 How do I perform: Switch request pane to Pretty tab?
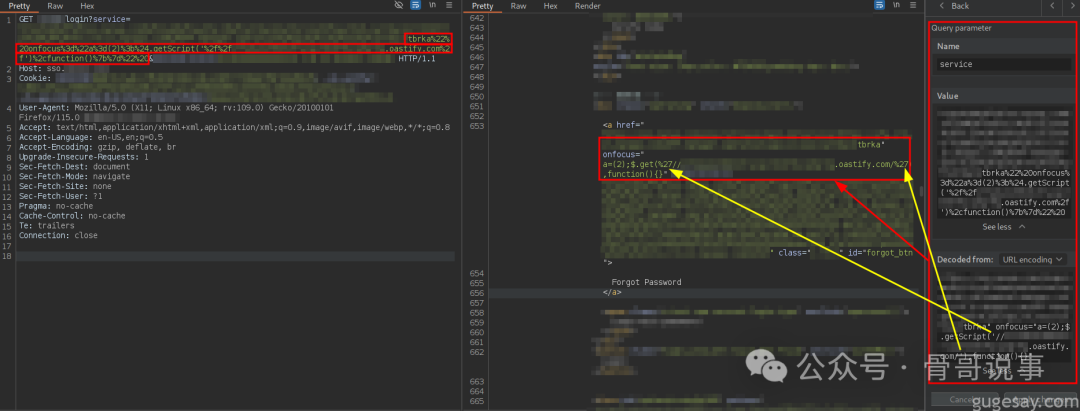click(19, 6)
